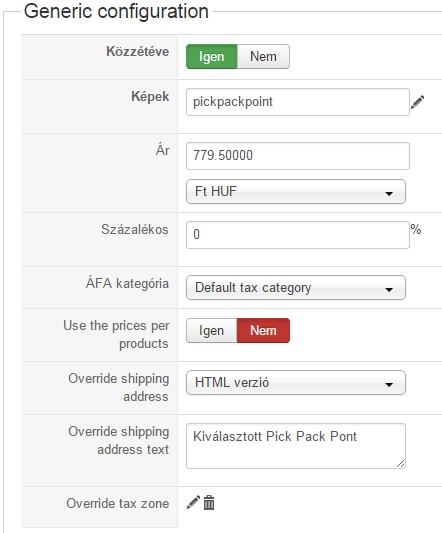Click the pencil icon next to Képek field

(x=418, y=102)
